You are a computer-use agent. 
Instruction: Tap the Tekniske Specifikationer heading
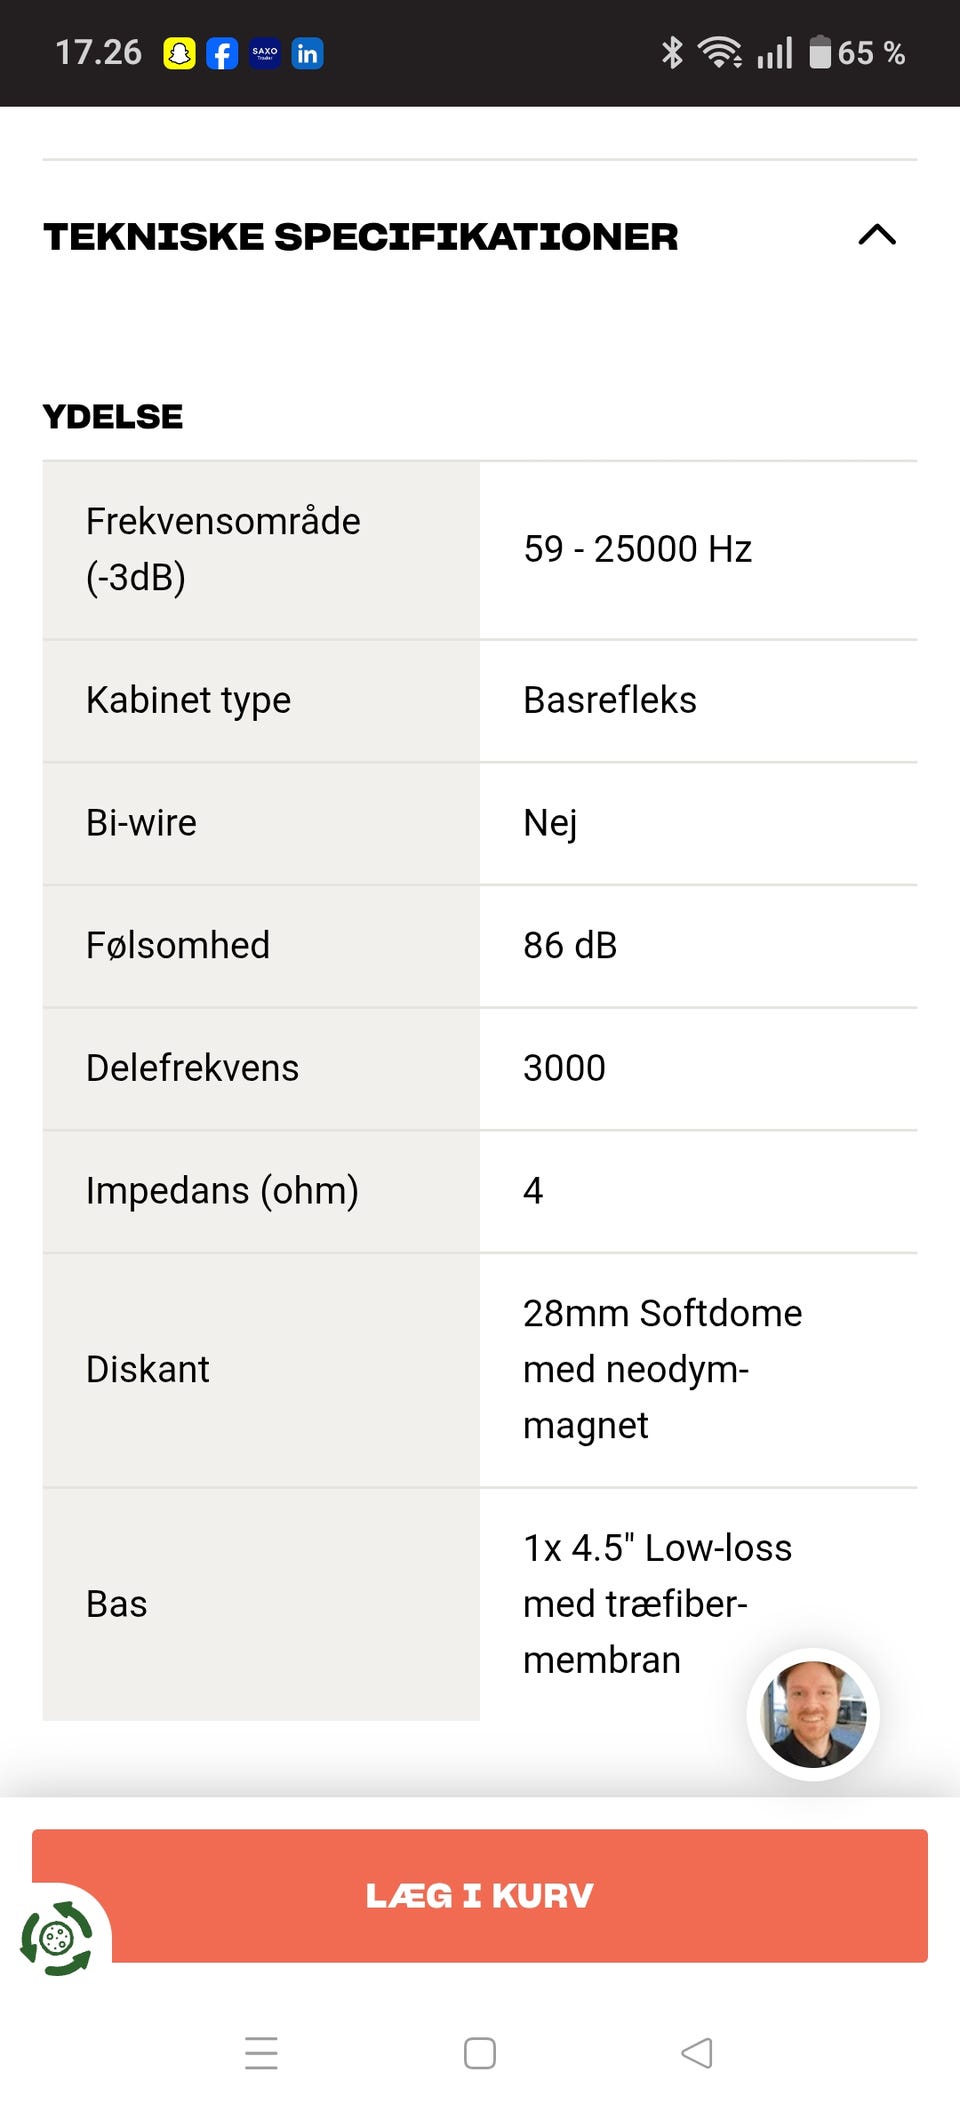pyautogui.click(x=360, y=237)
